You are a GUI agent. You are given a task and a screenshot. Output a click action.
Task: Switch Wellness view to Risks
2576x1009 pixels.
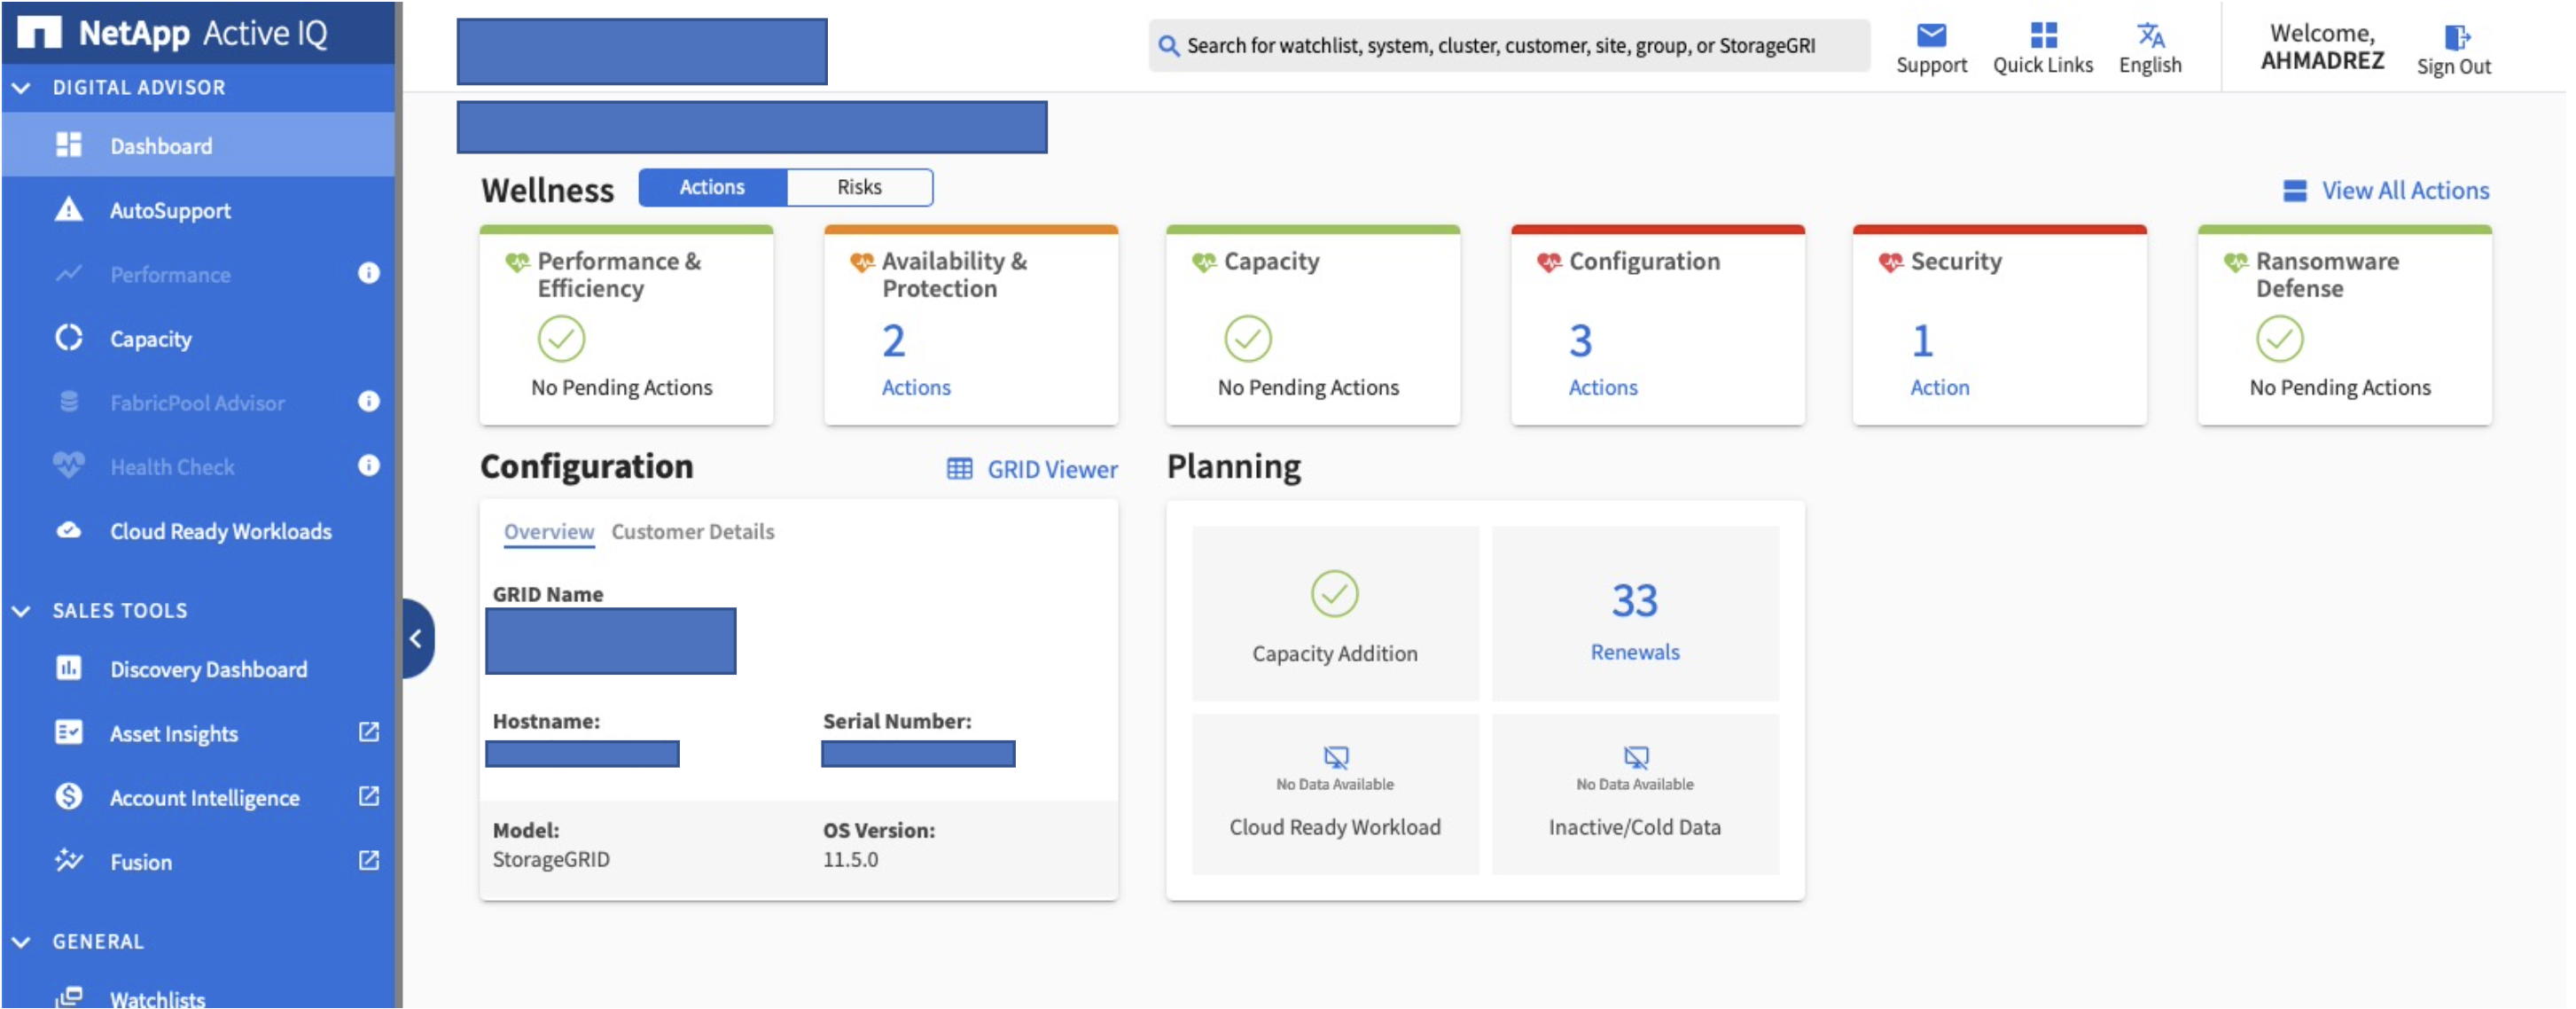pos(859,187)
